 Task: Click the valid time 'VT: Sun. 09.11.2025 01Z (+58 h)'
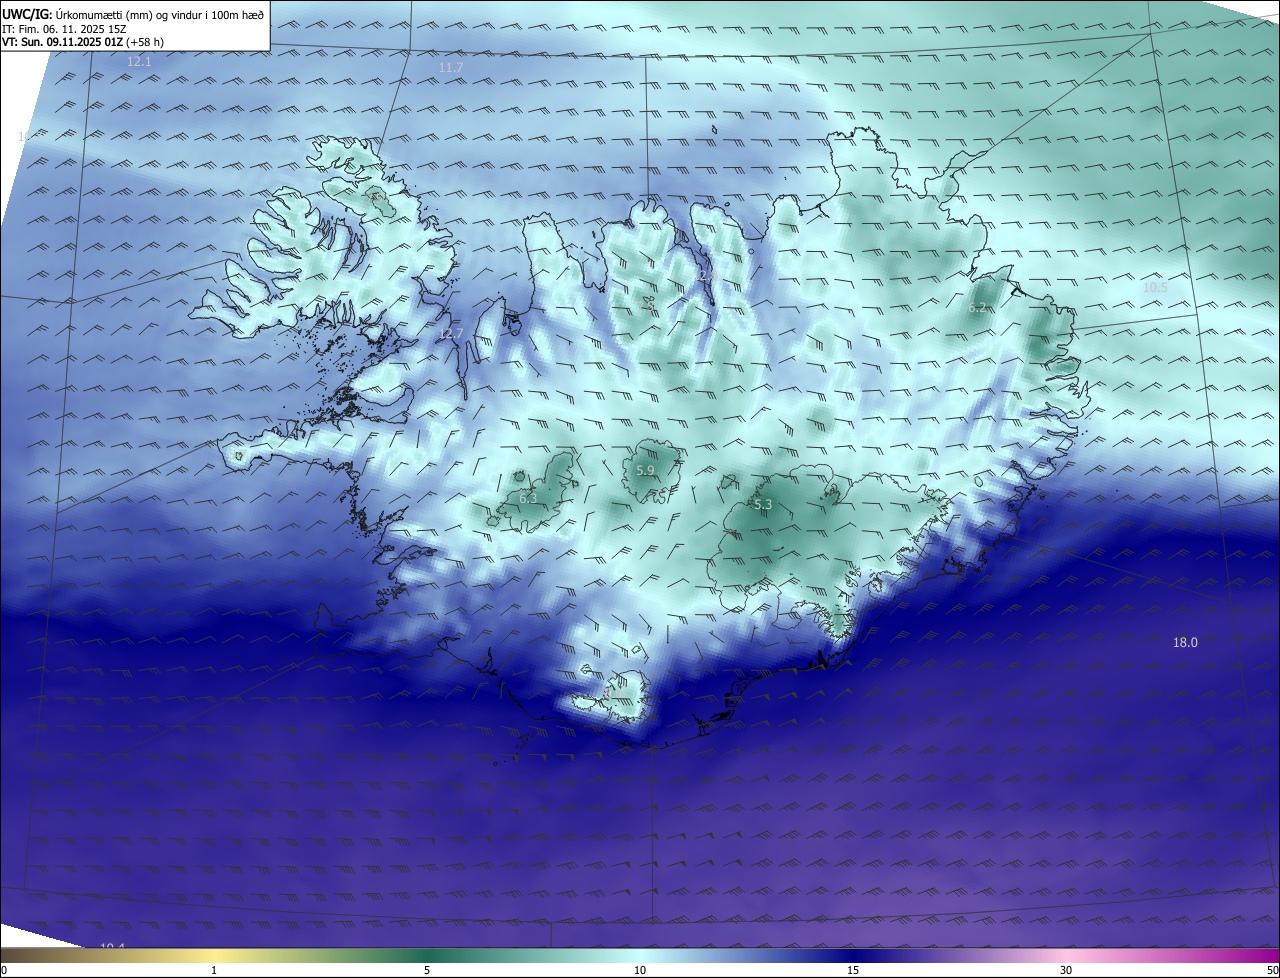pyautogui.click(x=82, y=43)
